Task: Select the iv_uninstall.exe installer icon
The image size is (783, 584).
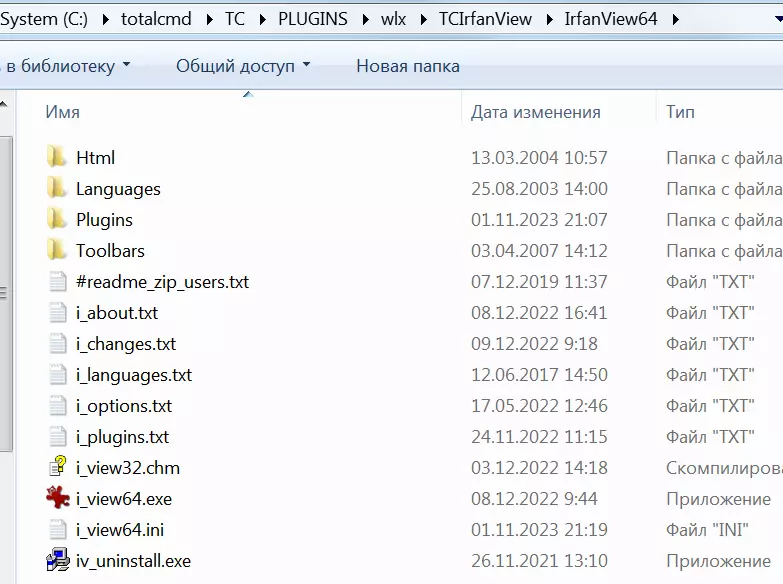Action: [x=57, y=561]
